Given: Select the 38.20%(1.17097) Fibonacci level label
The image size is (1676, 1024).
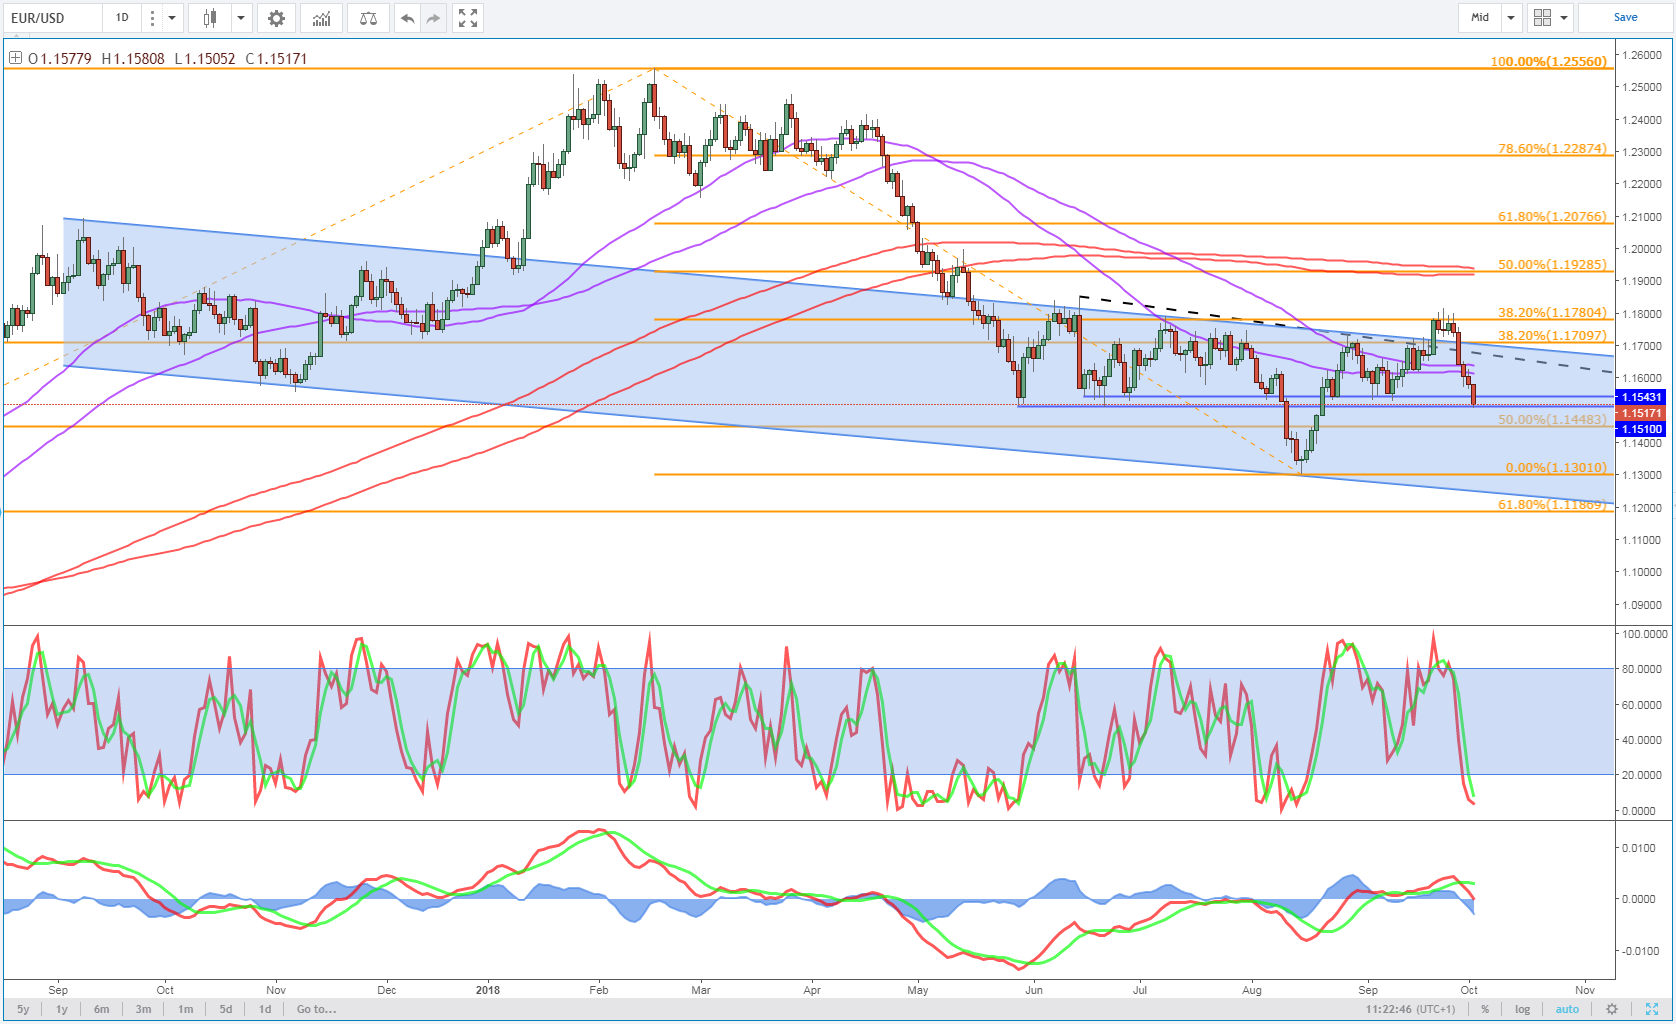Looking at the screenshot, I should 1552,335.
